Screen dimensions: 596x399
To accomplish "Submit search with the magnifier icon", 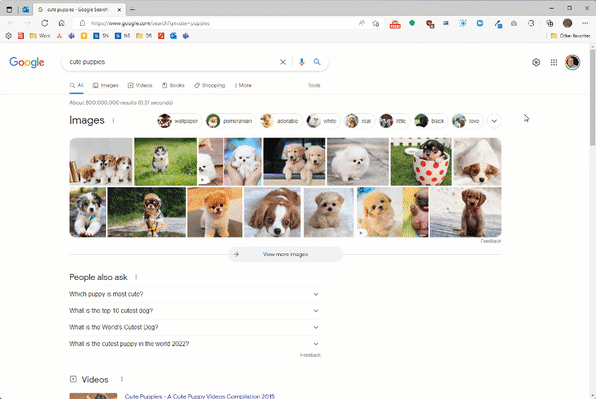I will pyautogui.click(x=317, y=62).
